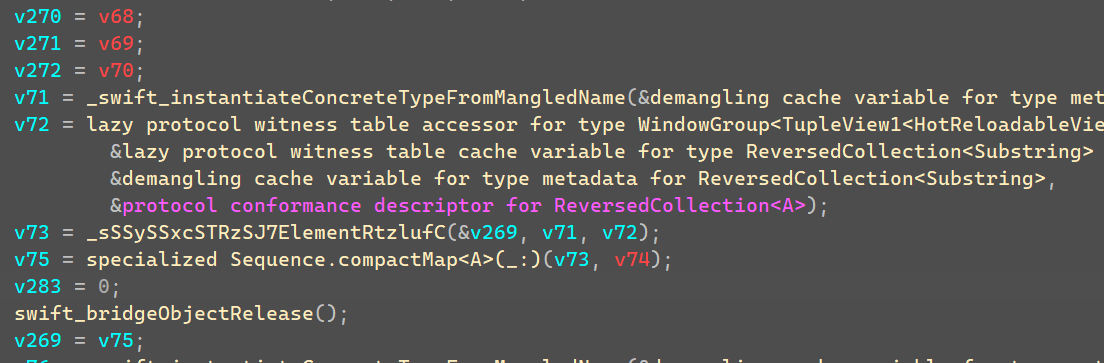Select the v75 assignment target variable
Image resolution: width=1104 pixels, height=363 pixels.
click(32, 260)
